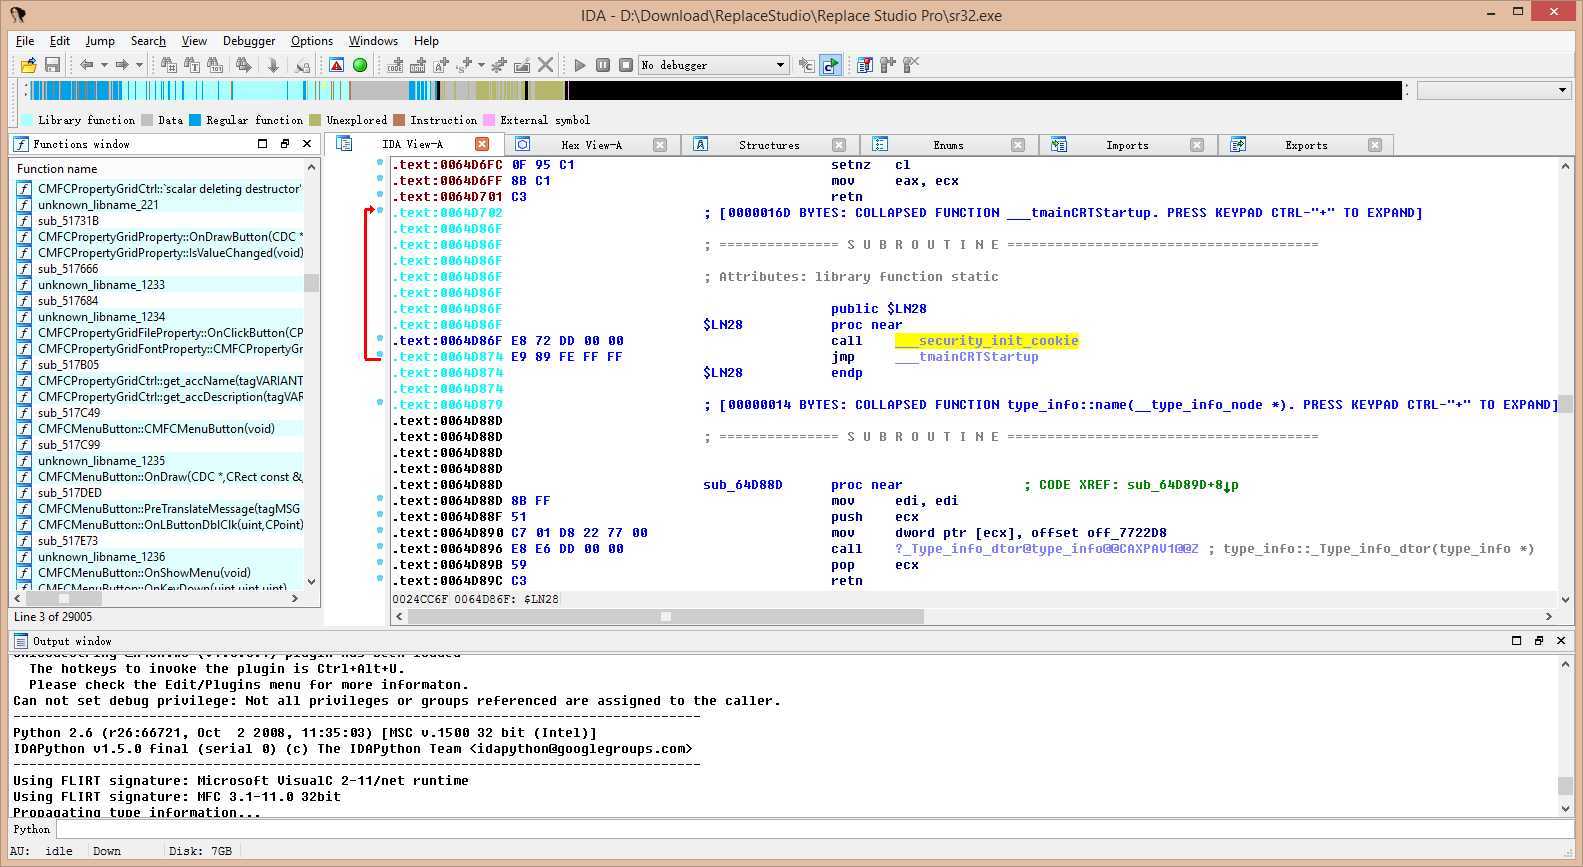This screenshot has width=1583, height=867.
Task: Click the Python button beside command line
Action: (x=32, y=830)
